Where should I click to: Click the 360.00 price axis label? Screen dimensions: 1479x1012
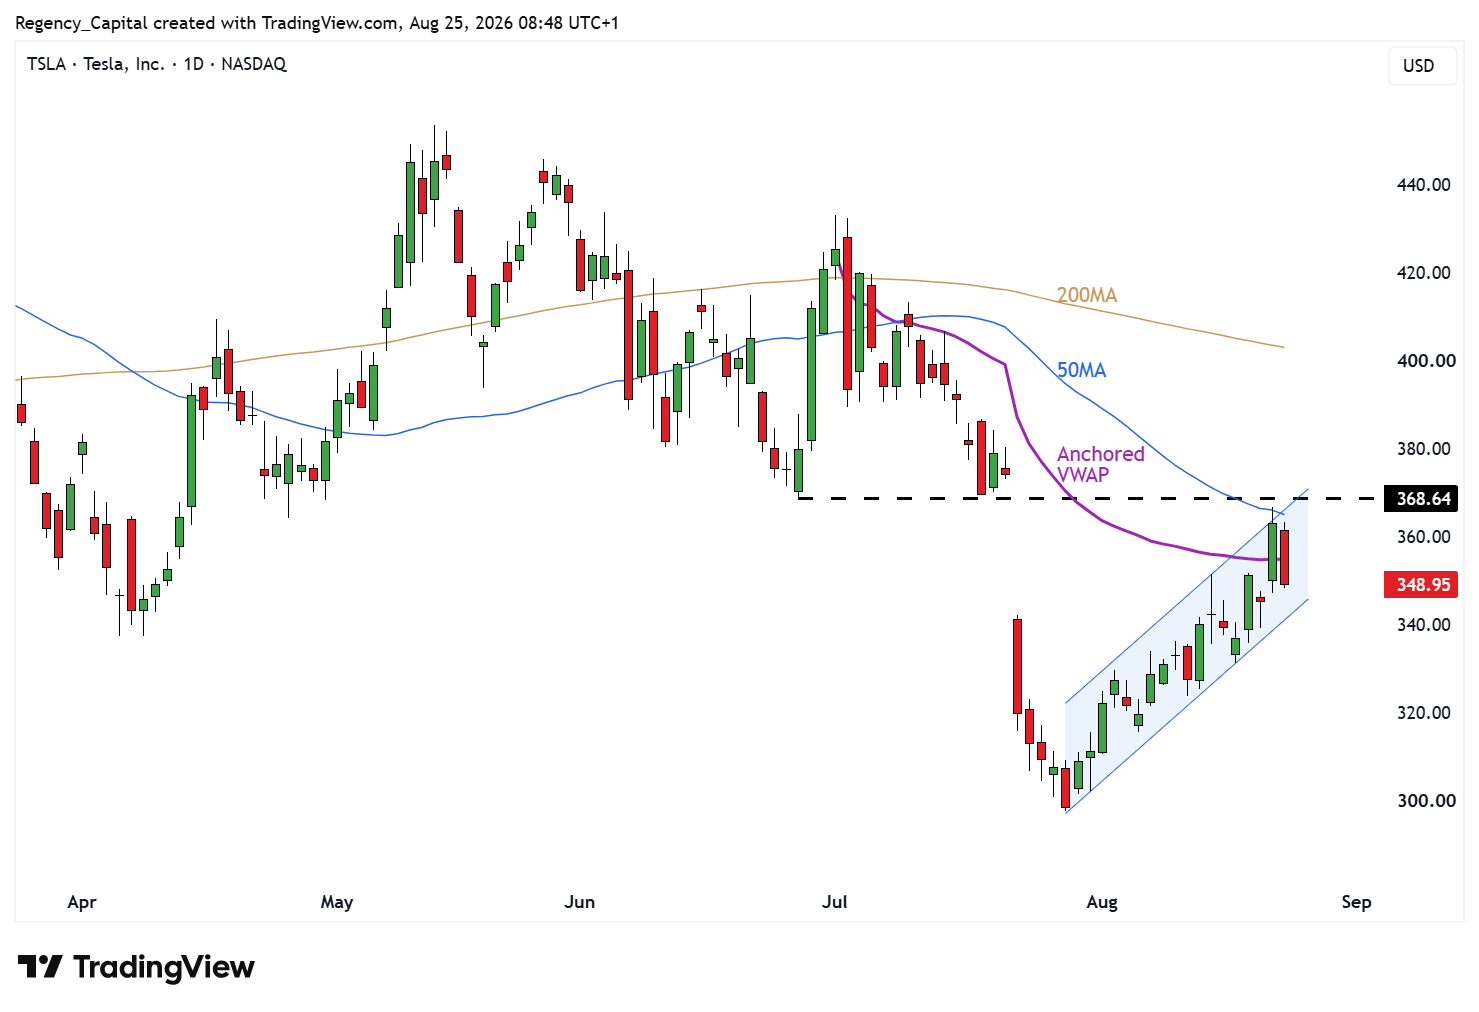pos(1423,536)
